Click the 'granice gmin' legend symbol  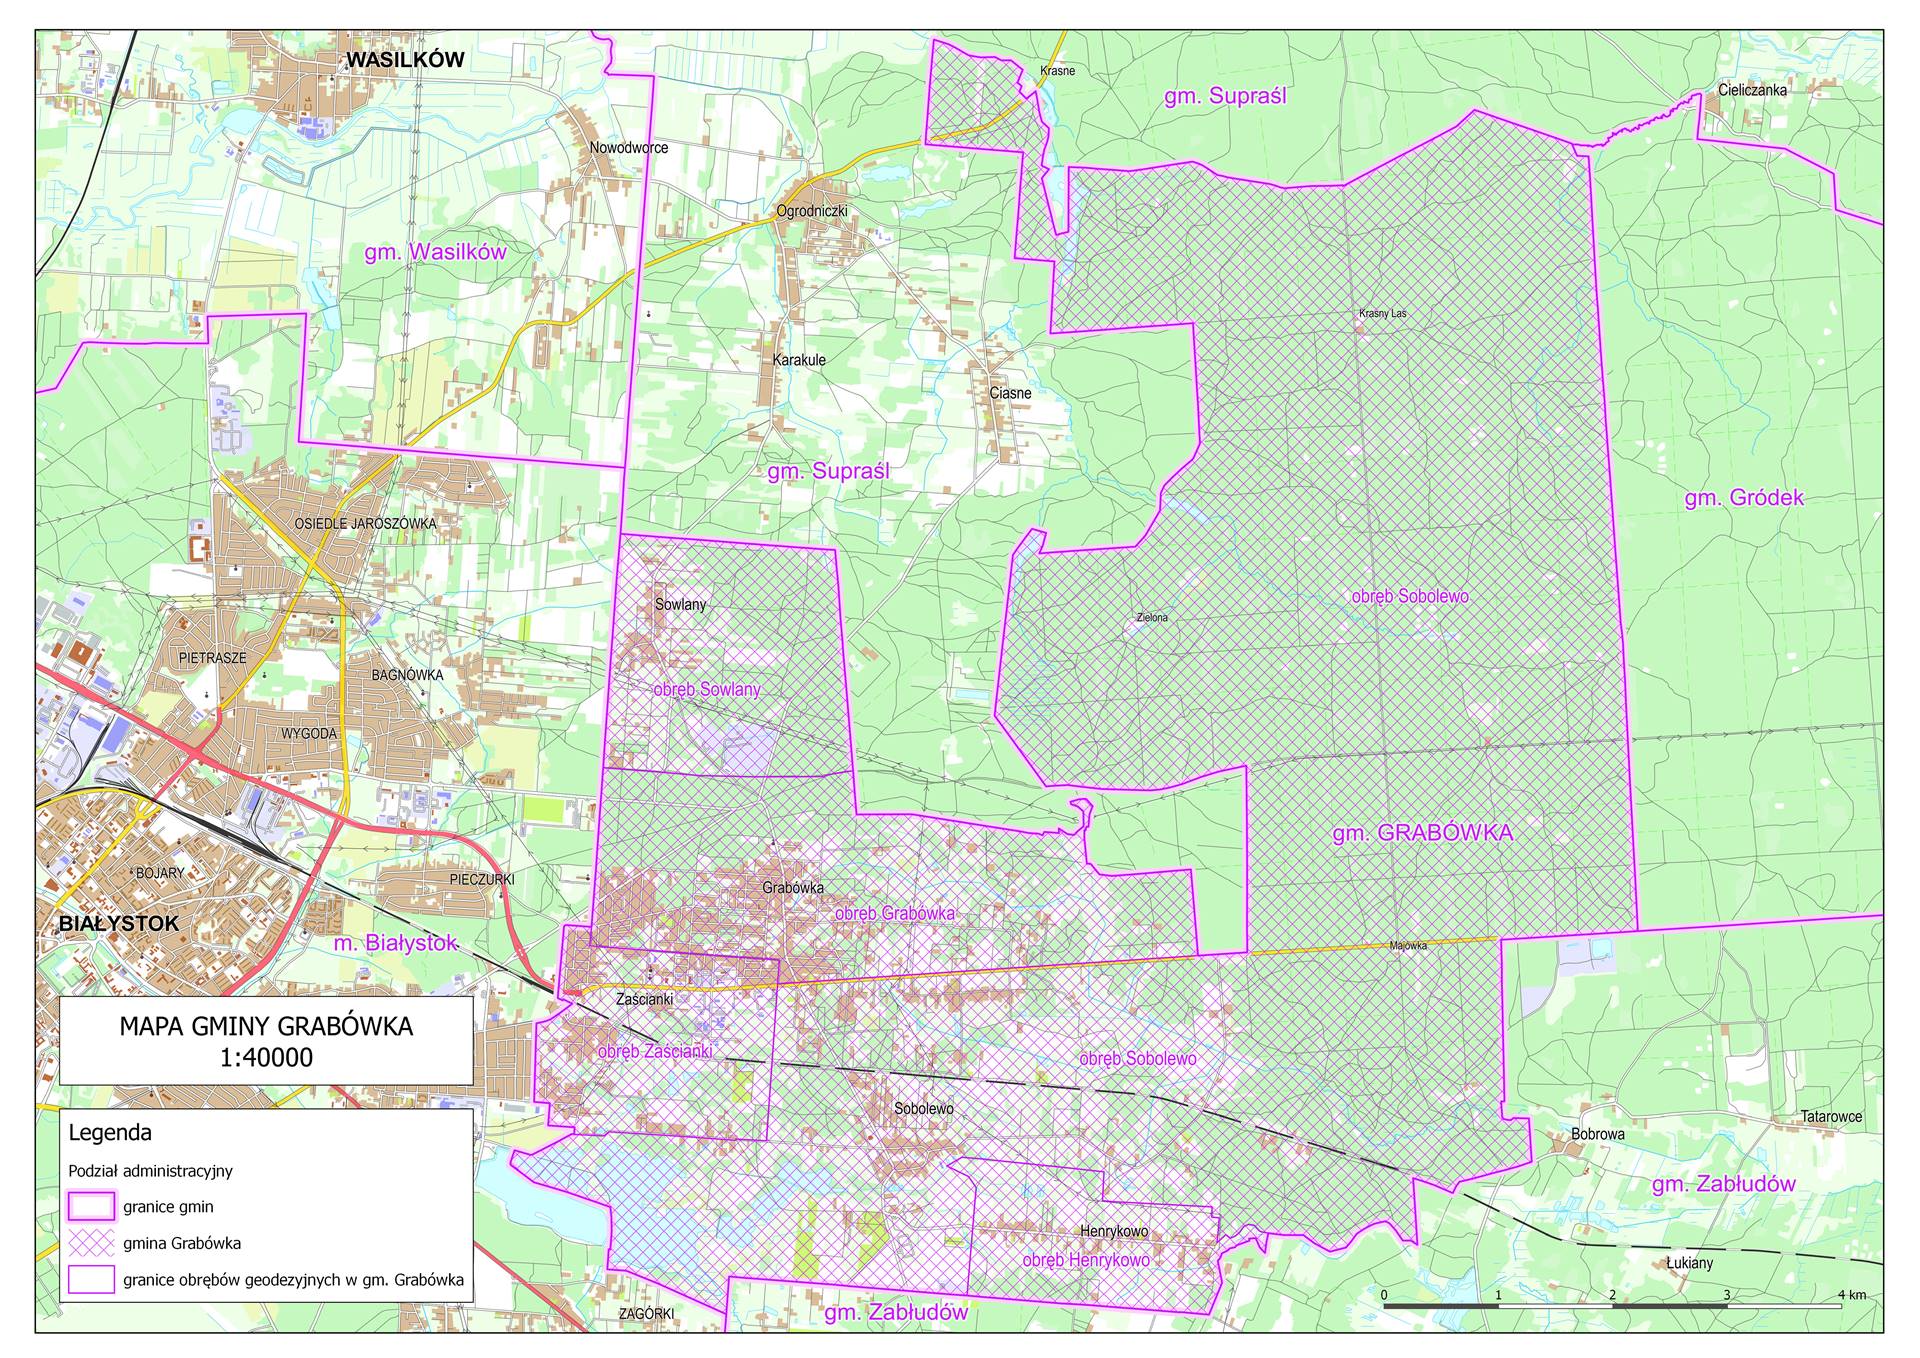click(92, 1206)
